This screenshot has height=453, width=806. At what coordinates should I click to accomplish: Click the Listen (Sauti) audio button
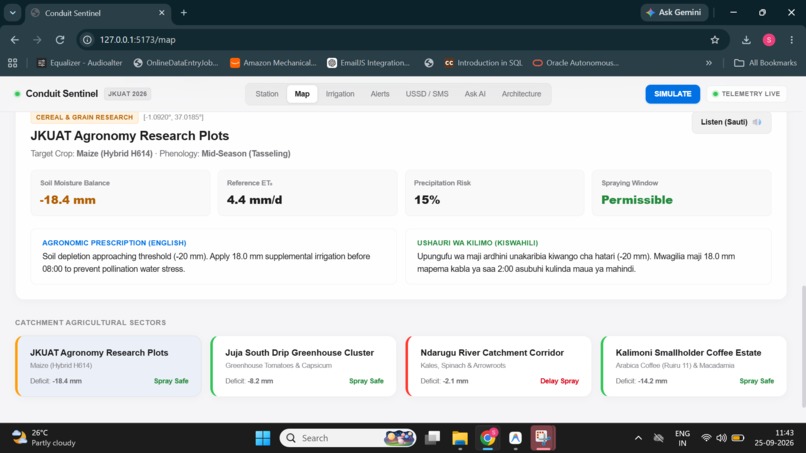pos(731,122)
